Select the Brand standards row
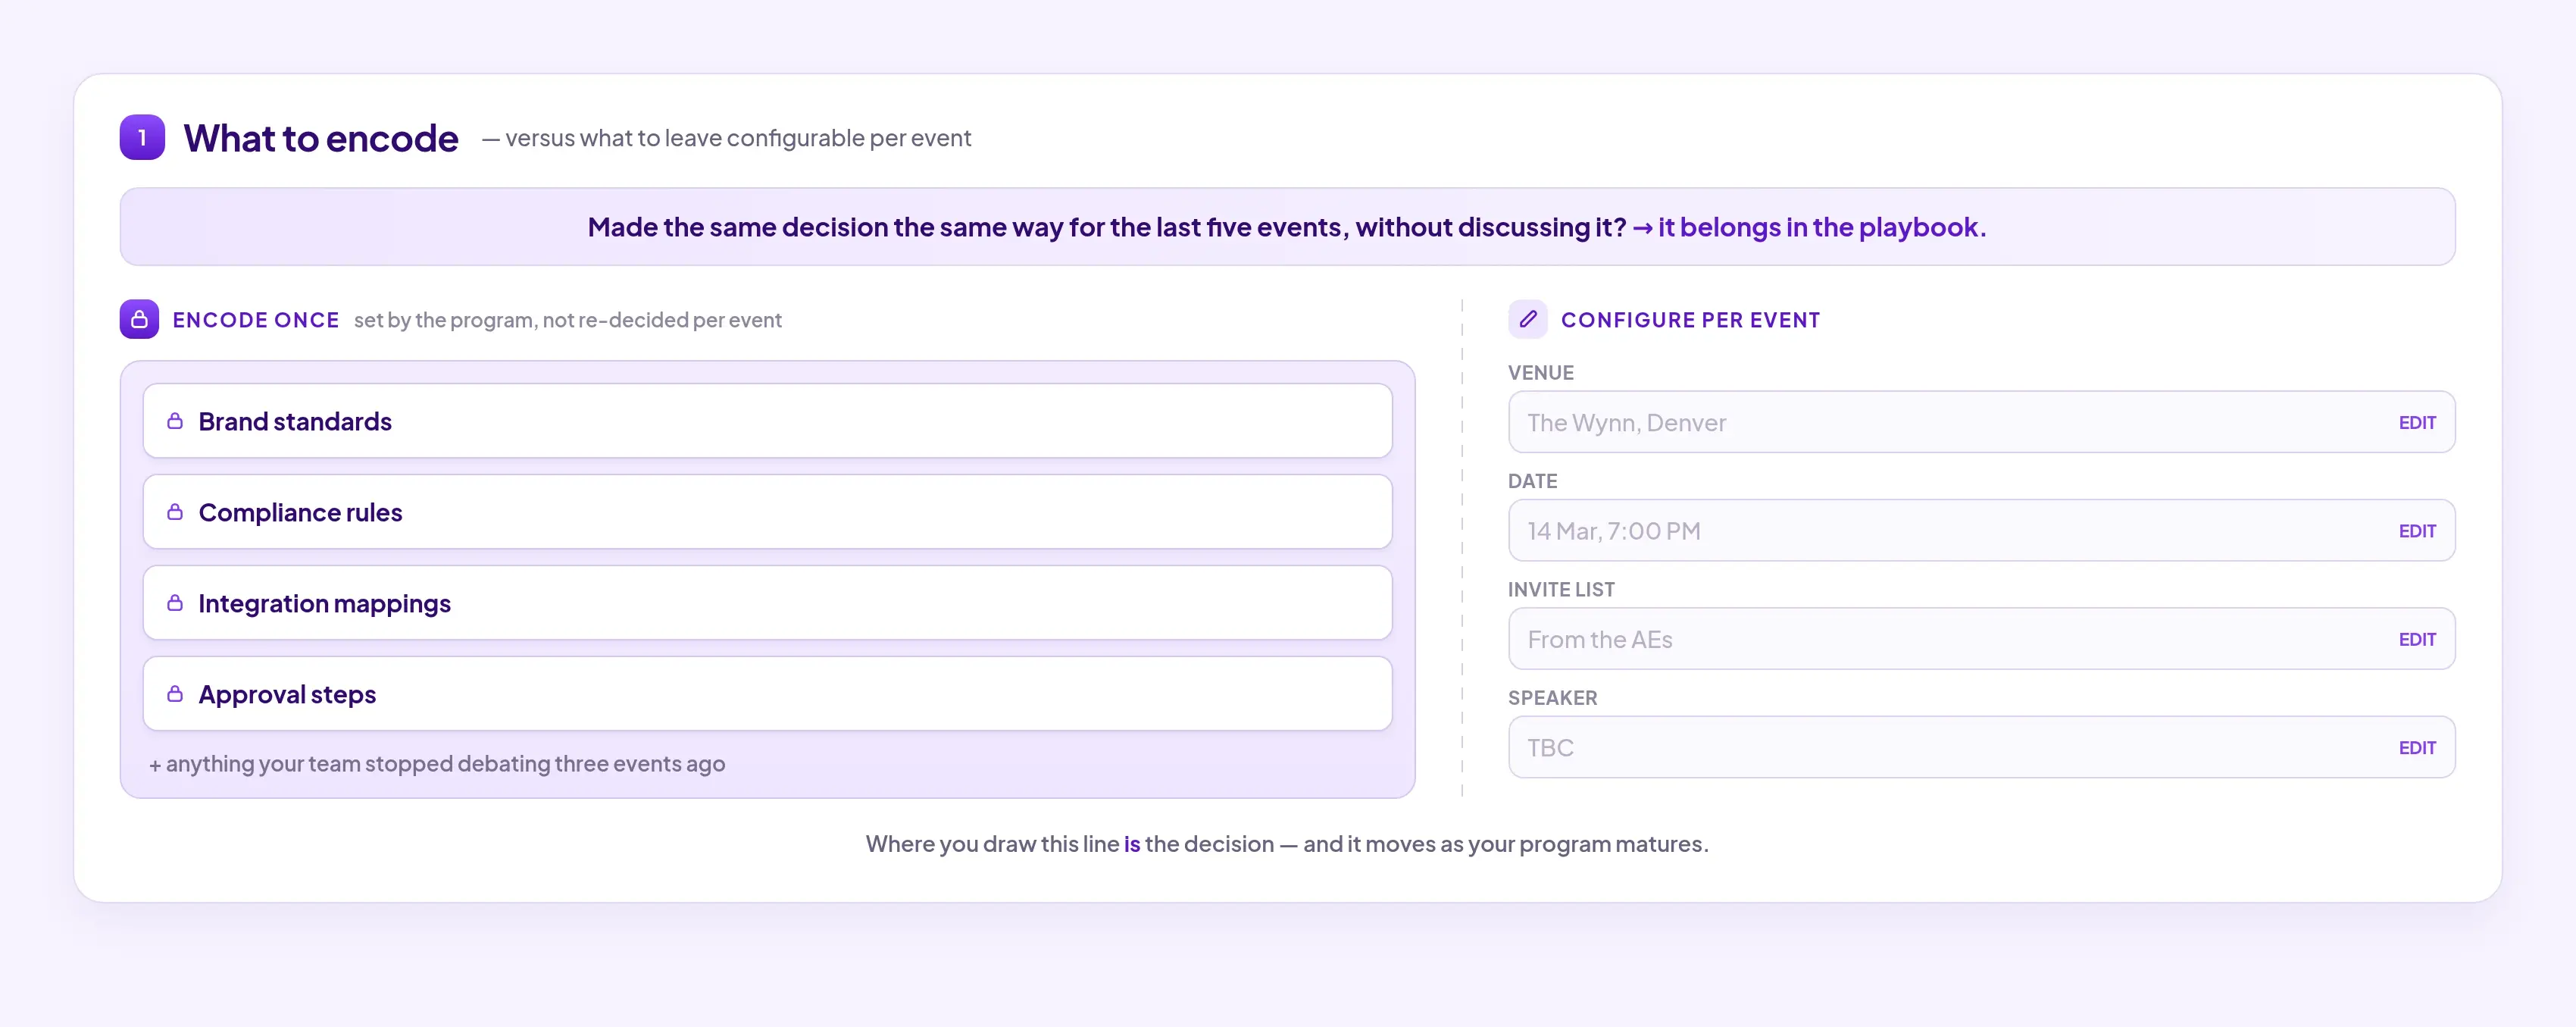 pyautogui.click(x=767, y=421)
